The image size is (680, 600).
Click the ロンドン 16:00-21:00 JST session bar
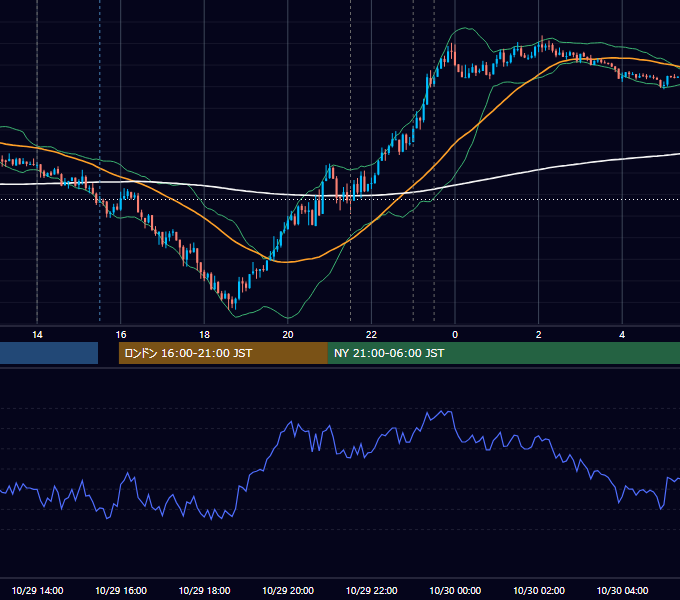pyautogui.click(x=223, y=353)
